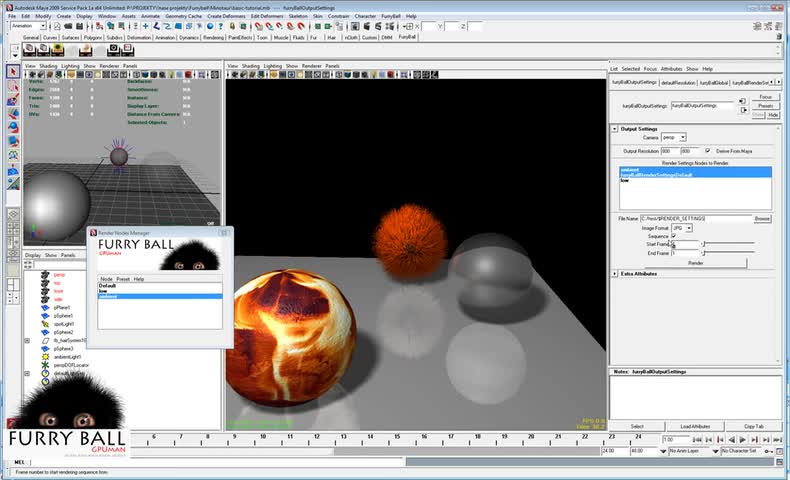Click the ambientLight1 light icon in outliner
Screen dimensions: 790x480
click(46, 356)
